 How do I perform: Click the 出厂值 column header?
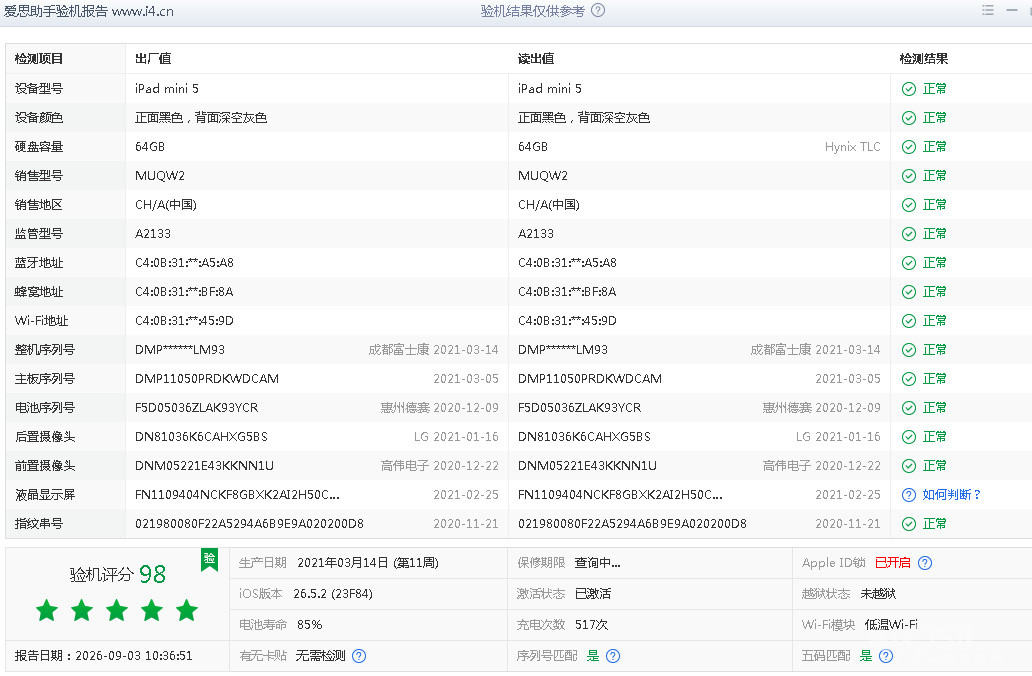pyautogui.click(x=153, y=59)
